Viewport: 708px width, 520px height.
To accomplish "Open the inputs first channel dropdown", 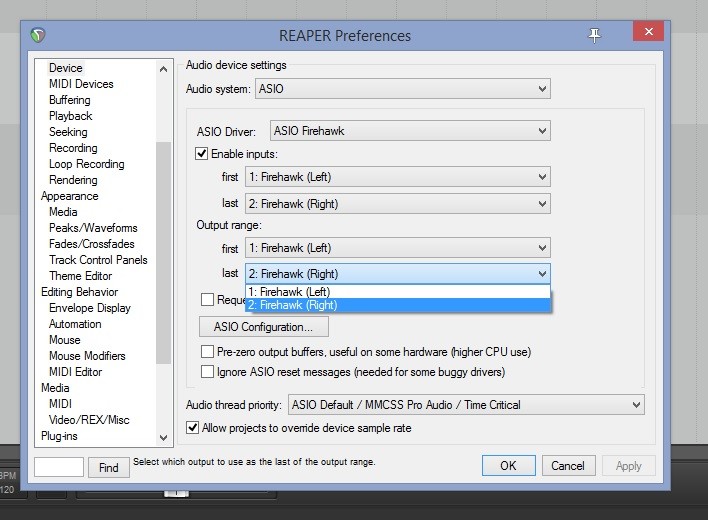I will click(398, 176).
